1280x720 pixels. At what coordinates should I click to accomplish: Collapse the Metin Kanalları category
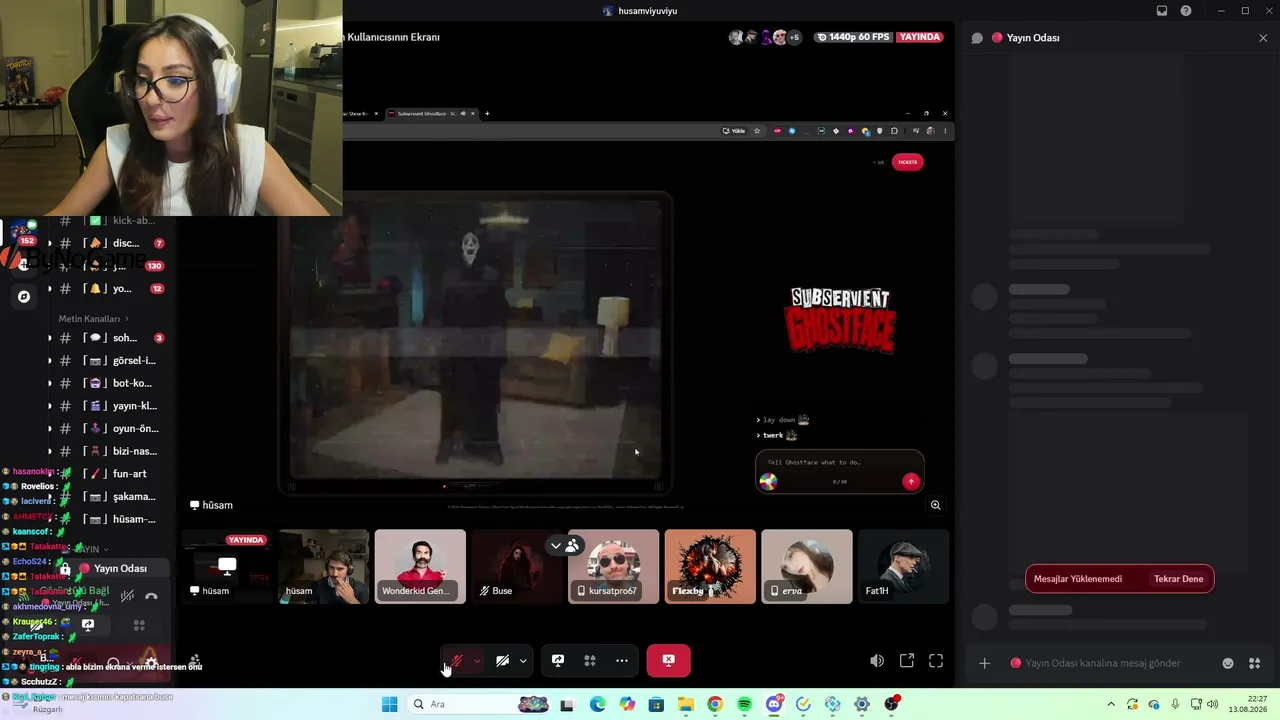[x=94, y=319]
